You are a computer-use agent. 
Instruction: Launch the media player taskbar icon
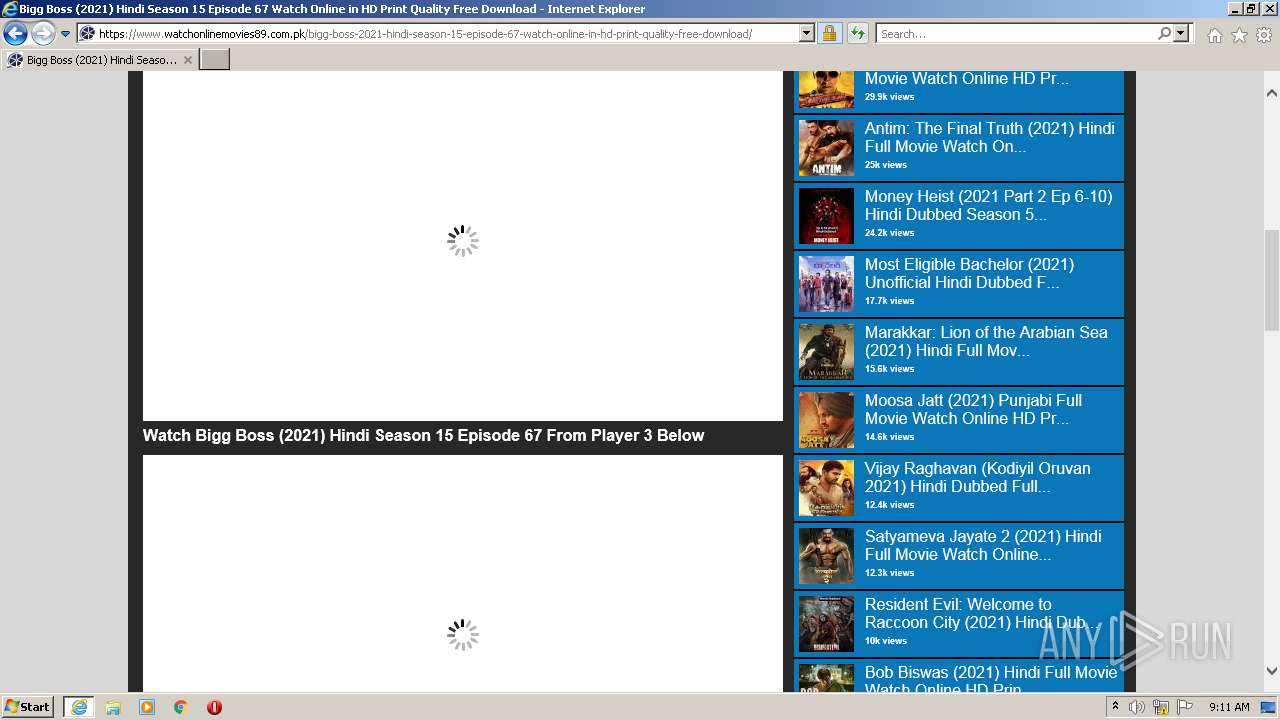tap(147, 707)
